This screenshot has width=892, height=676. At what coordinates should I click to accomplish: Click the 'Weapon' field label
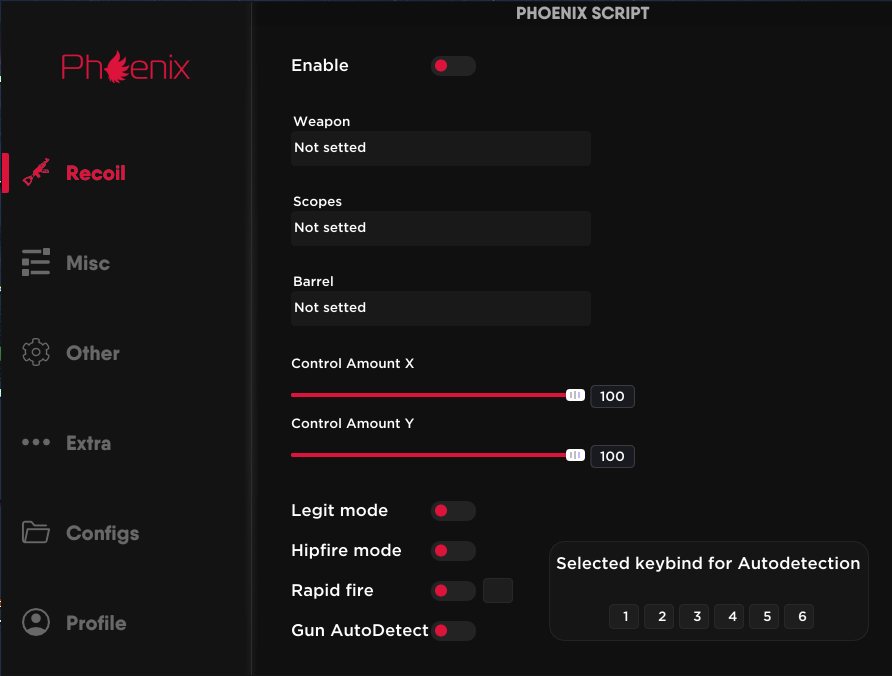coord(322,121)
